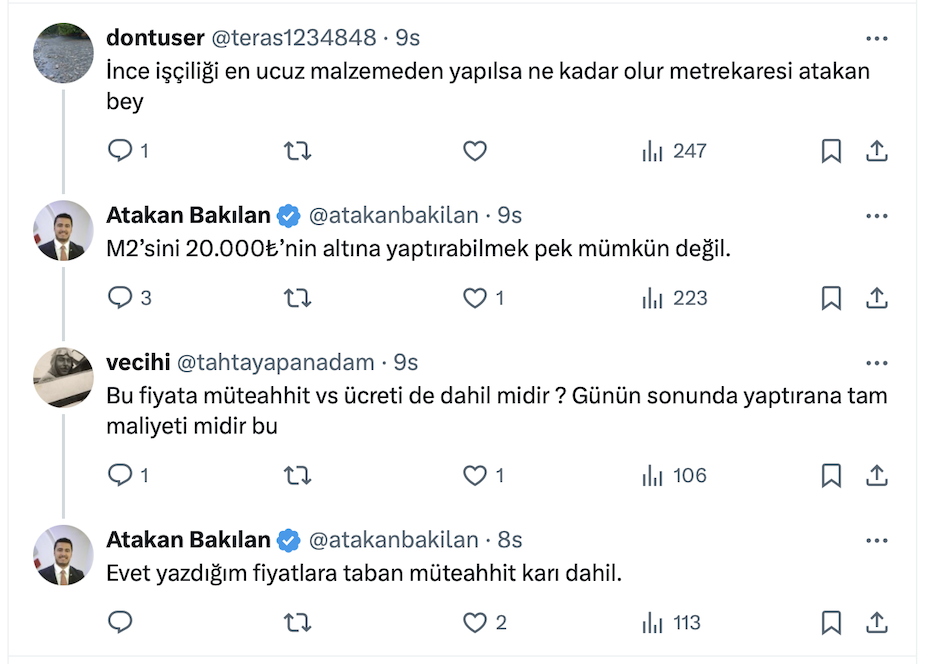Image resolution: width=930 pixels, height=664 pixels.
Task: Bookmark dontuser's tweet
Action: coord(831,151)
